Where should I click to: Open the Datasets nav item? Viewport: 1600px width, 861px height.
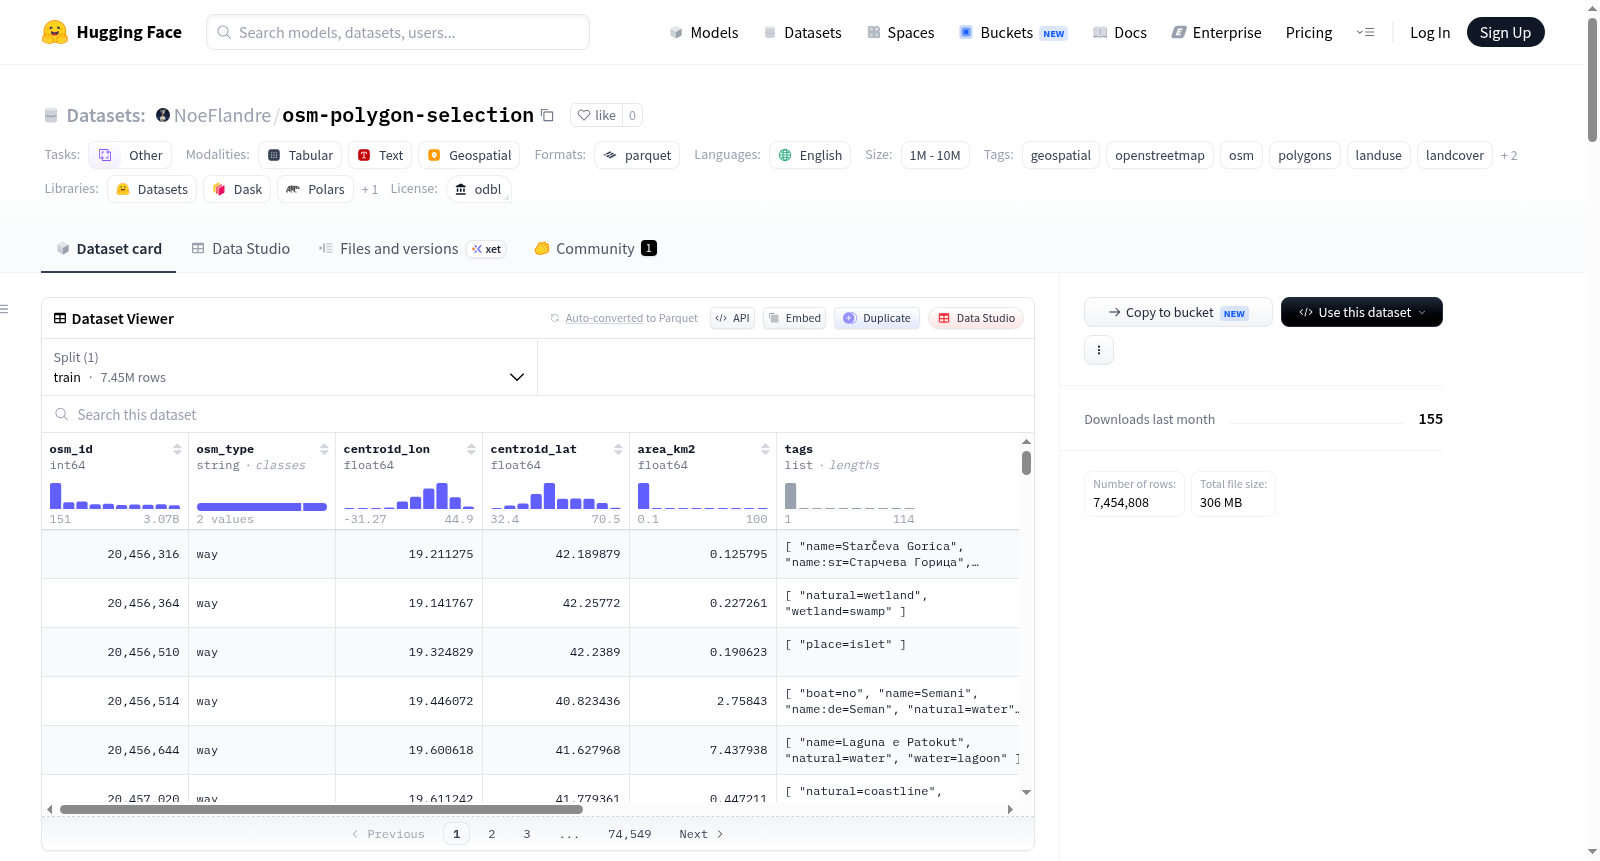click(802, 32)
